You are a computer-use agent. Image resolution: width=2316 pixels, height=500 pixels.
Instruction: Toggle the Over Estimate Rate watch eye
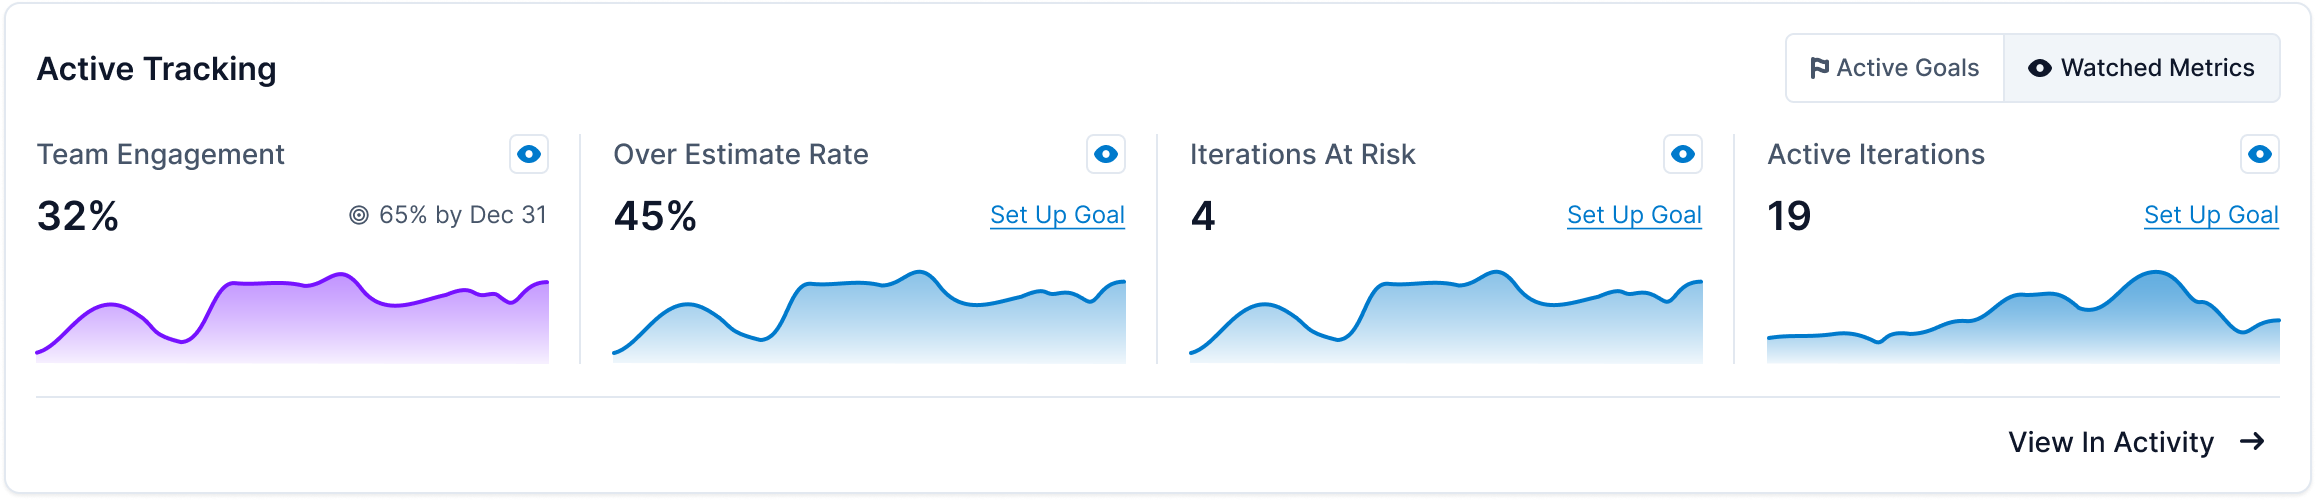pos(1106,154)
